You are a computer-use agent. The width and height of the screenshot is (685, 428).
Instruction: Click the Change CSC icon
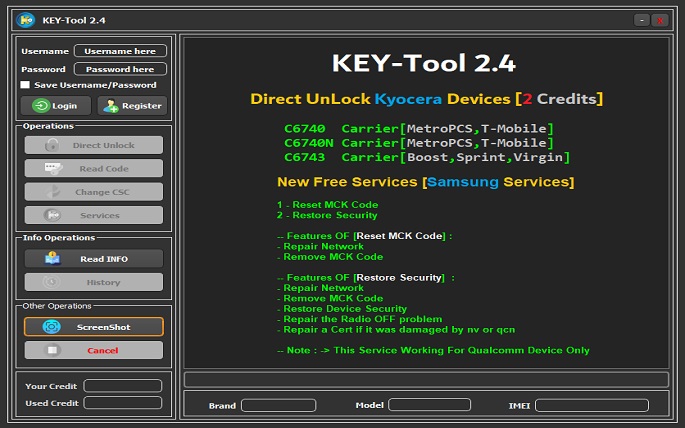[53, 192]
